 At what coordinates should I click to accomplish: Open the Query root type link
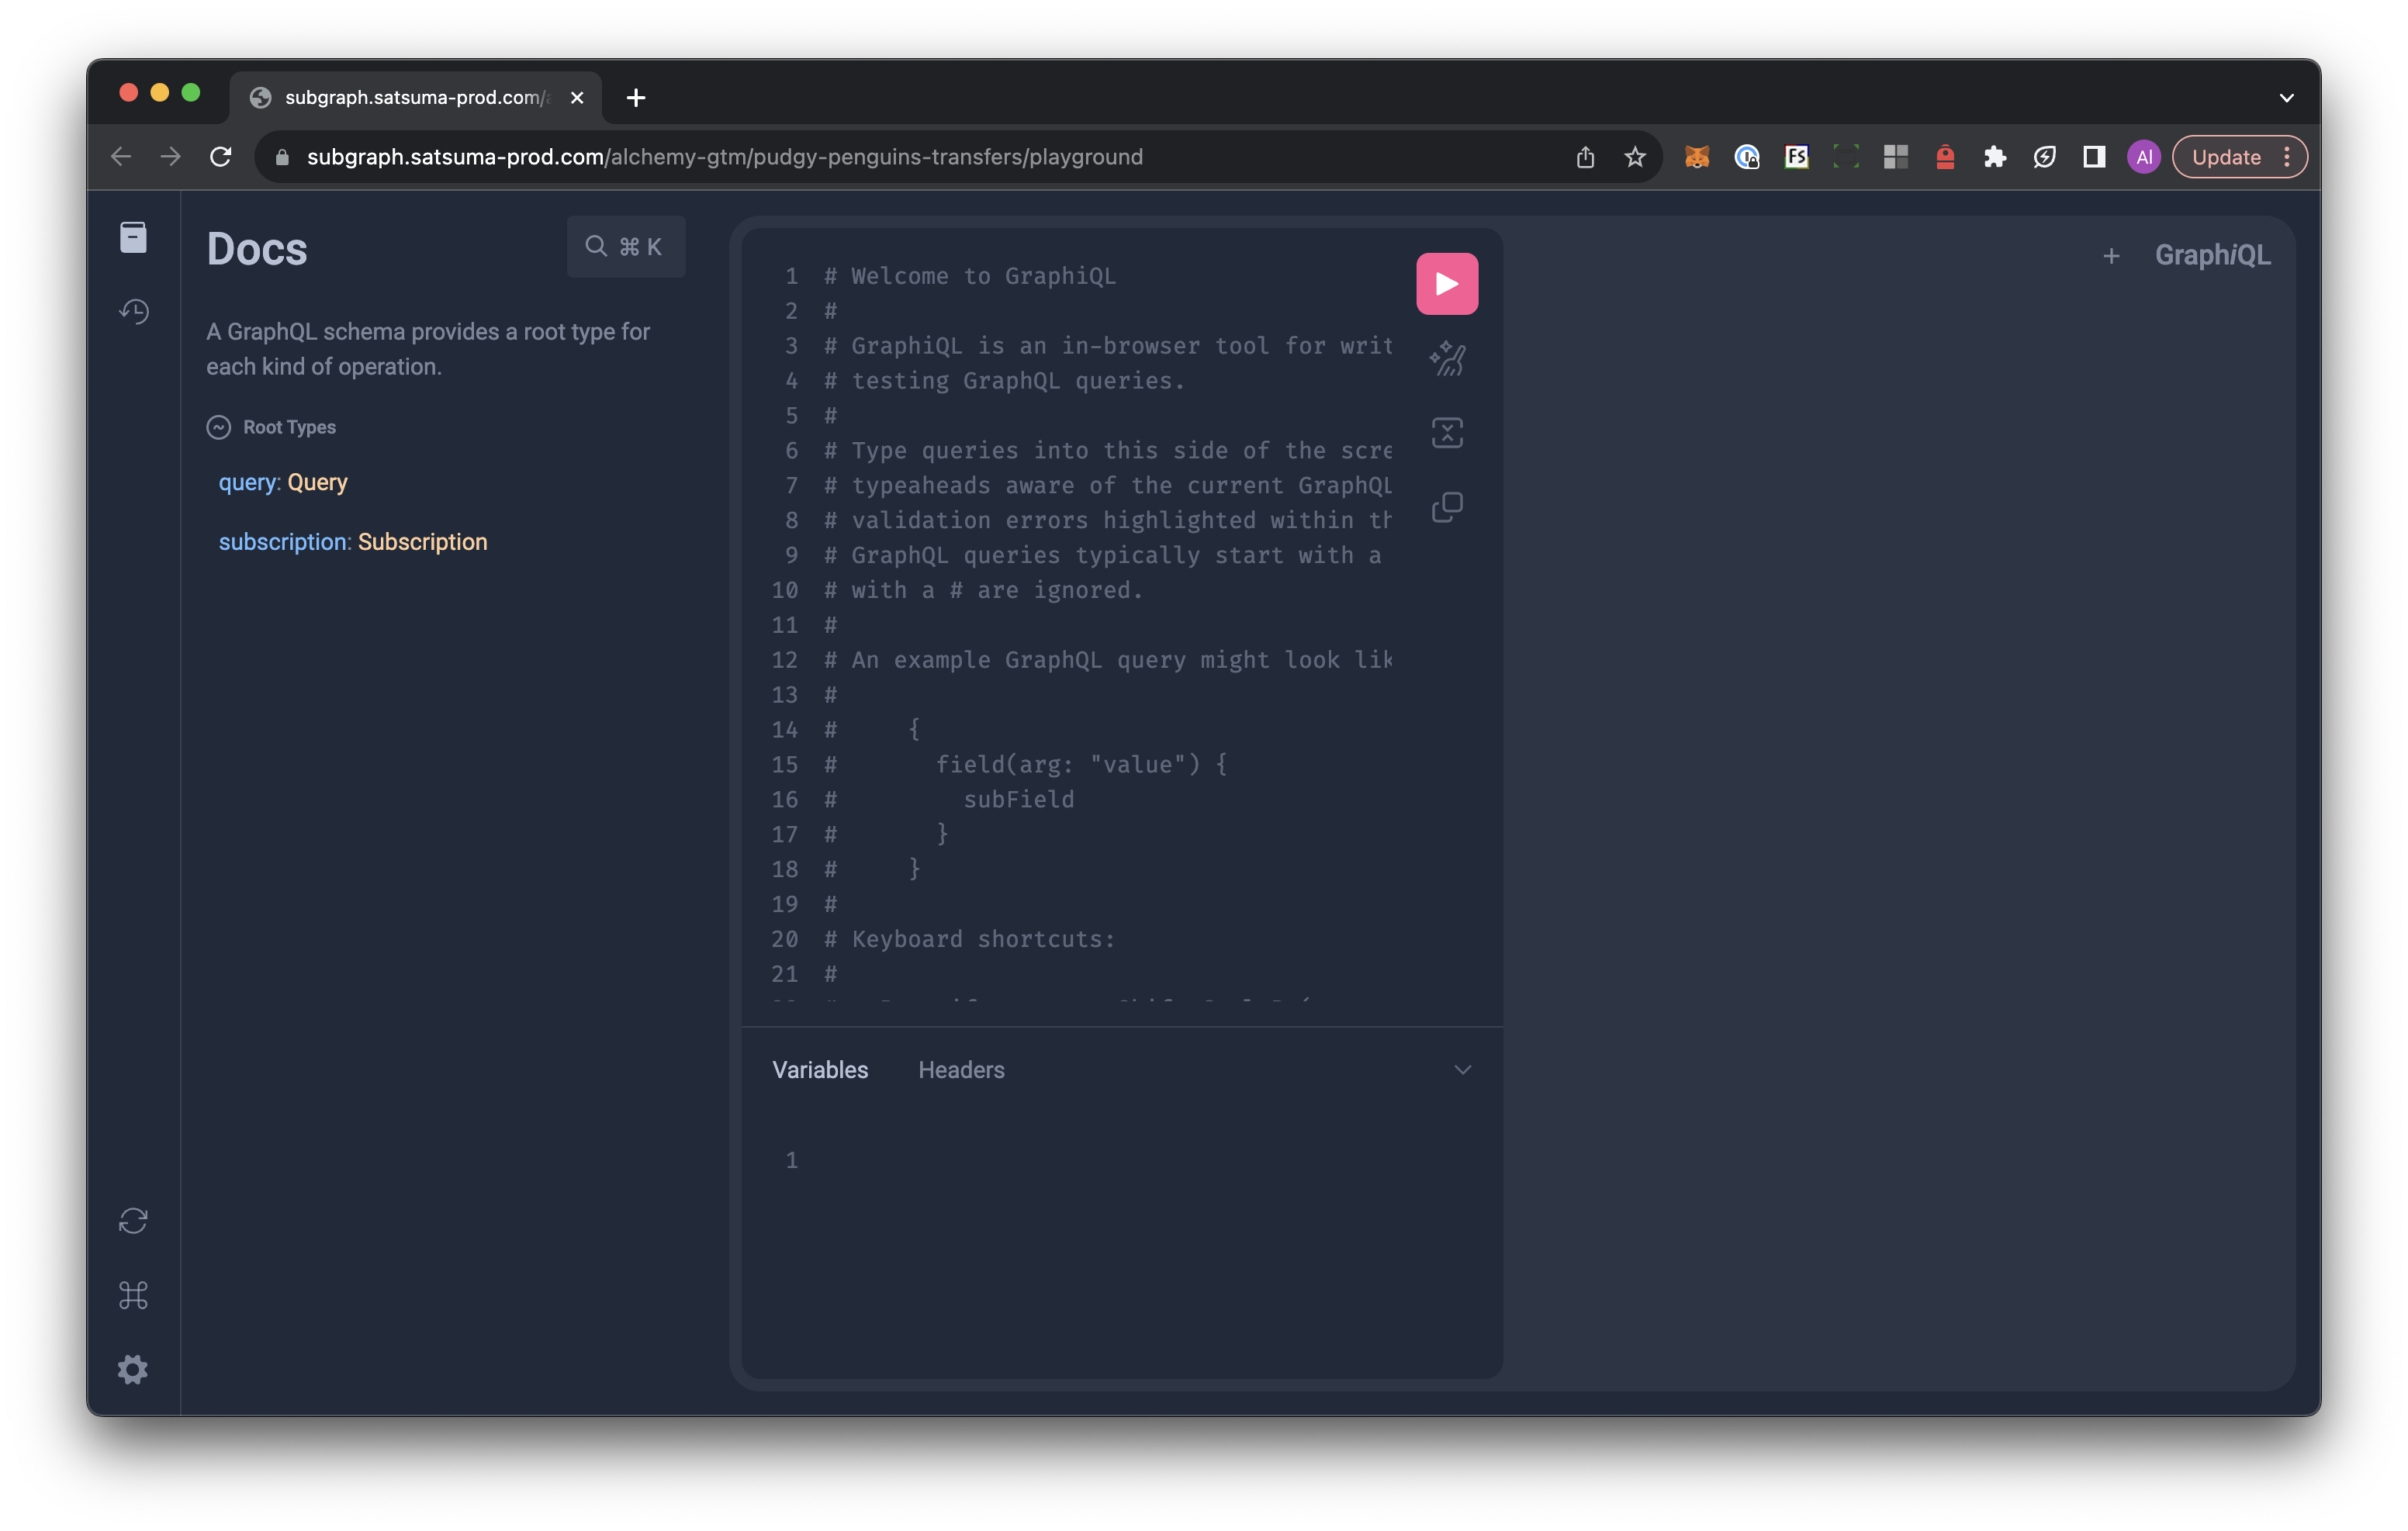(x=317, y=482)
